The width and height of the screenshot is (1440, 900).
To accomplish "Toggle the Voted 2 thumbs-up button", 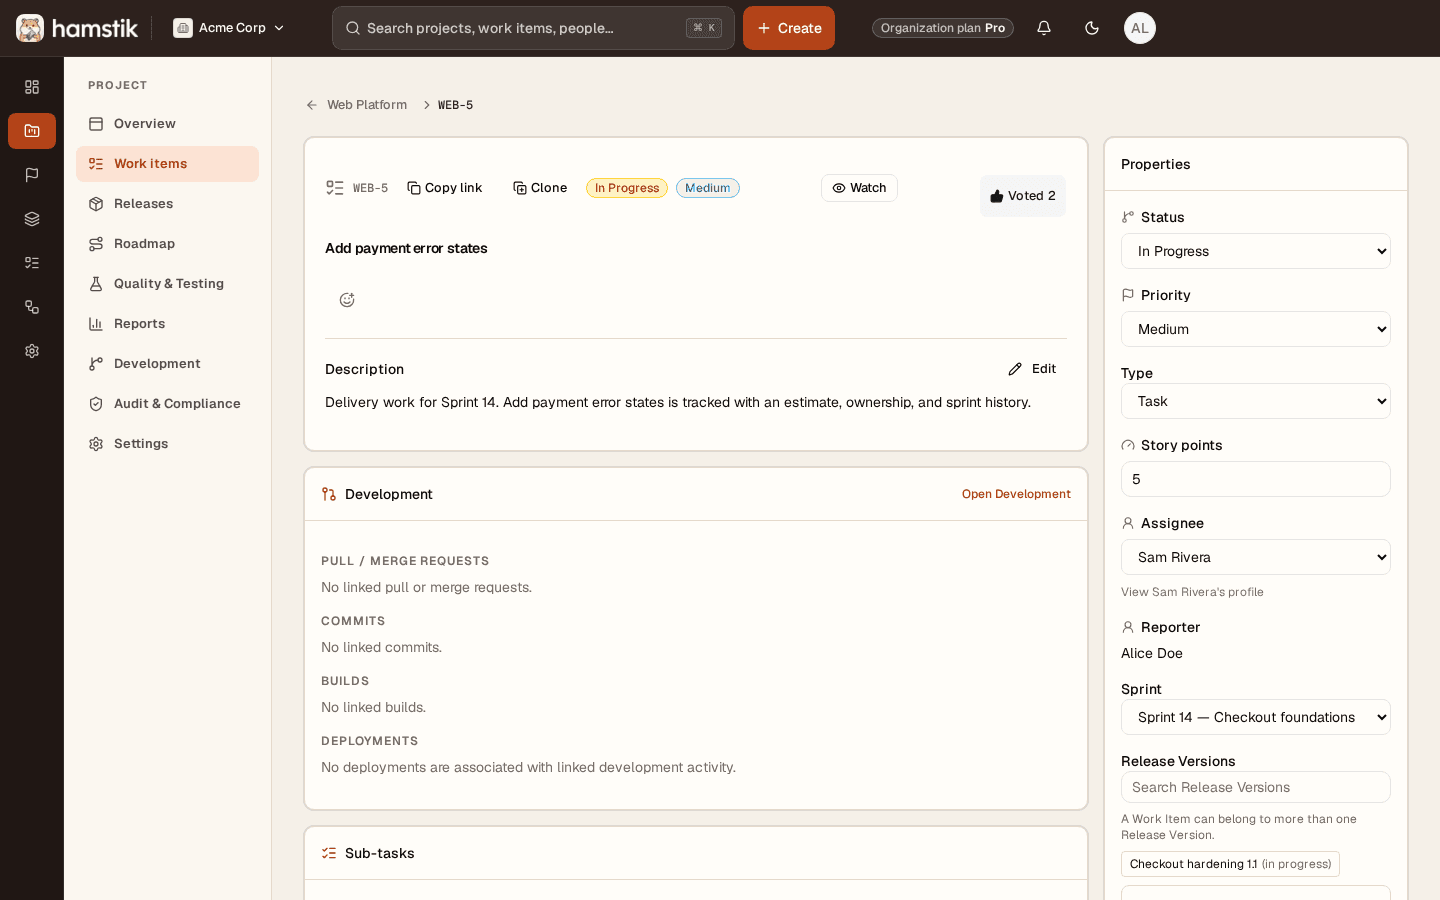I will point(1022,196).
